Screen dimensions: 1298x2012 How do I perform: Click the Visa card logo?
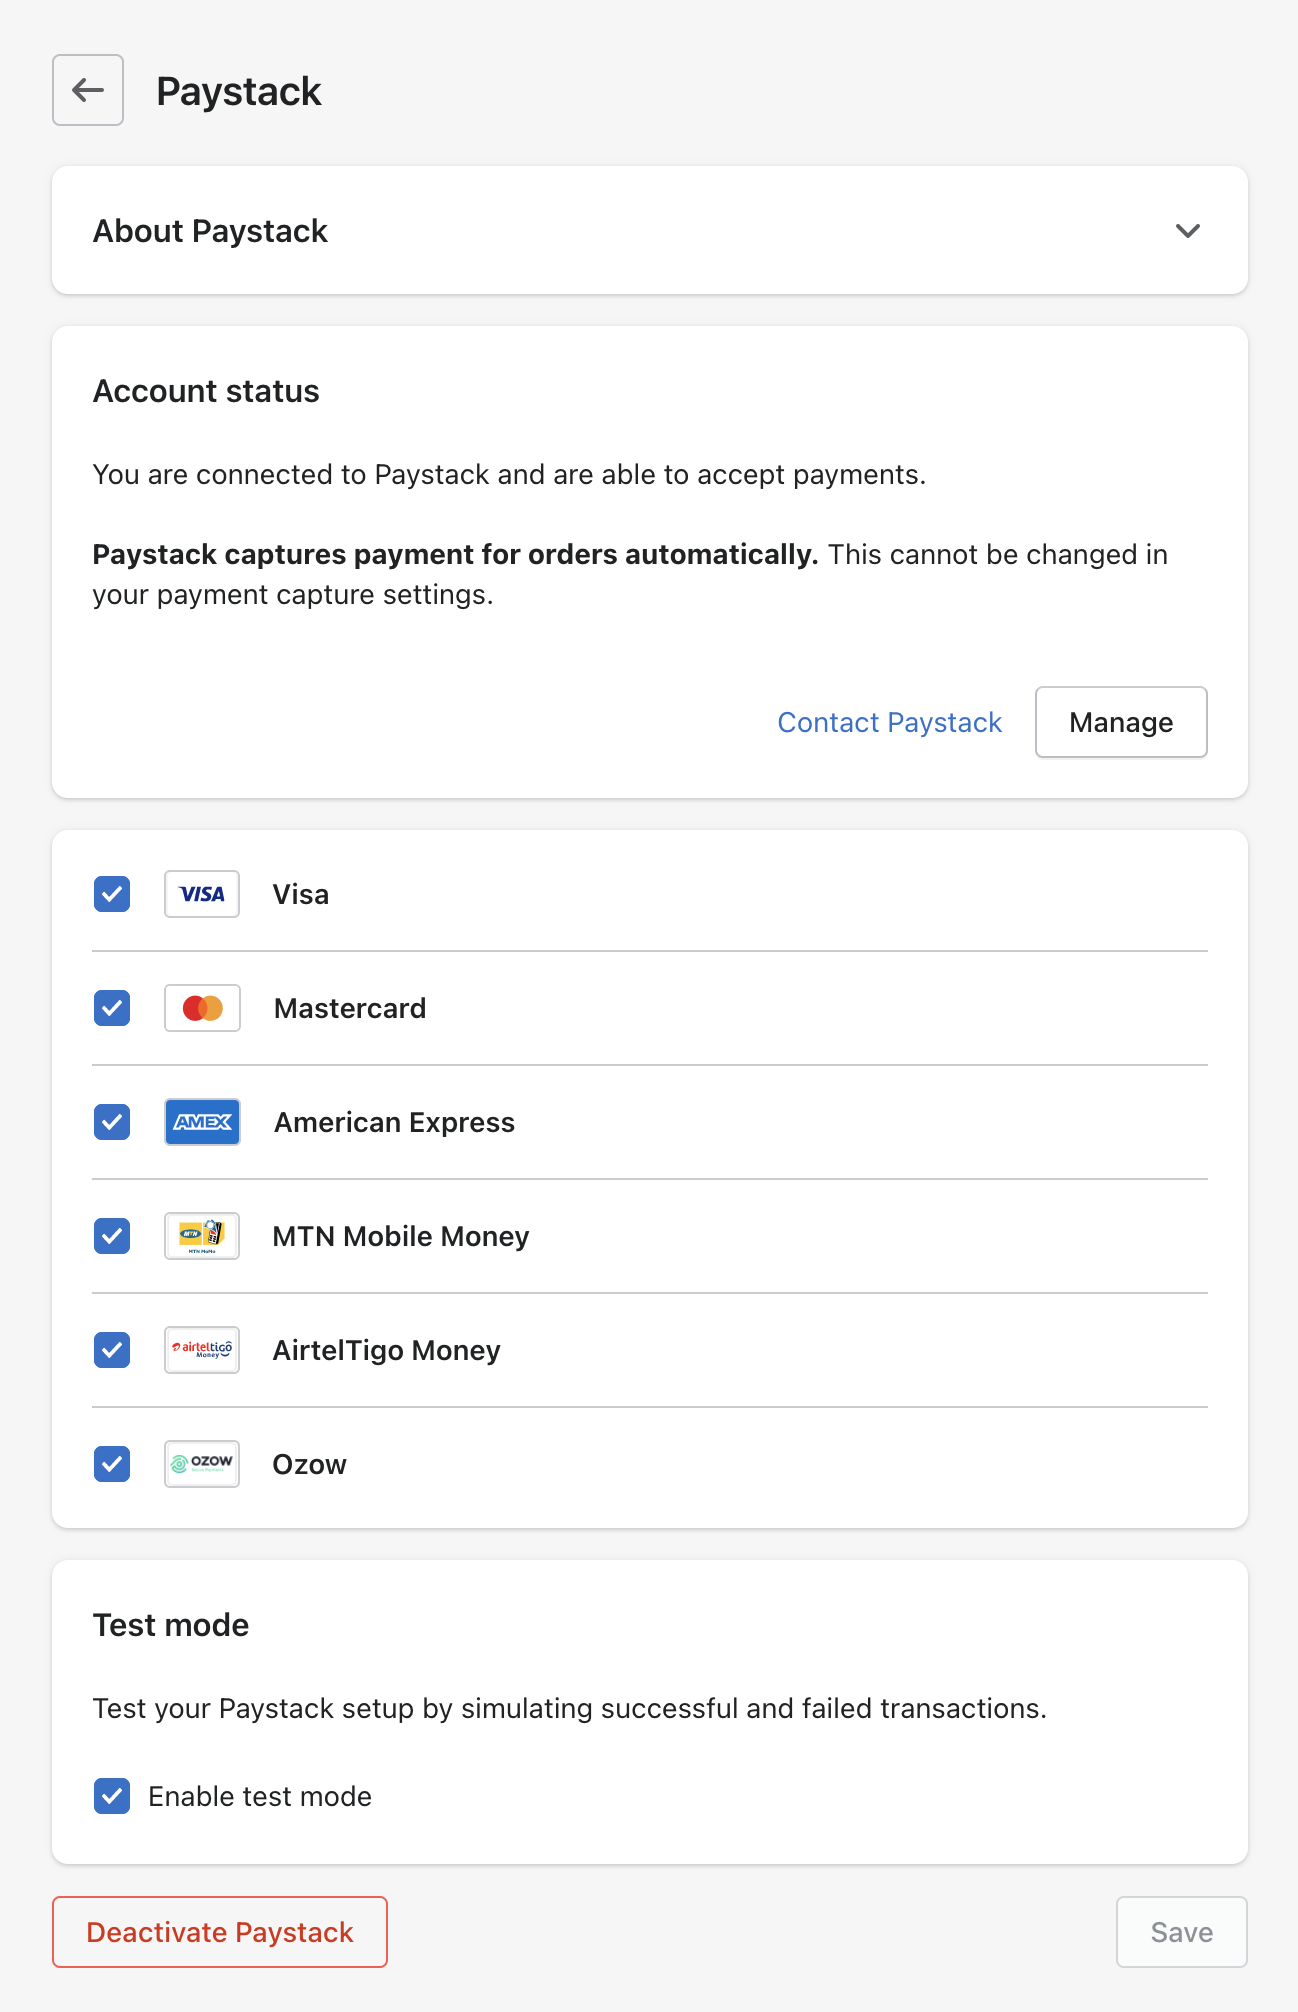coord(202,894)
